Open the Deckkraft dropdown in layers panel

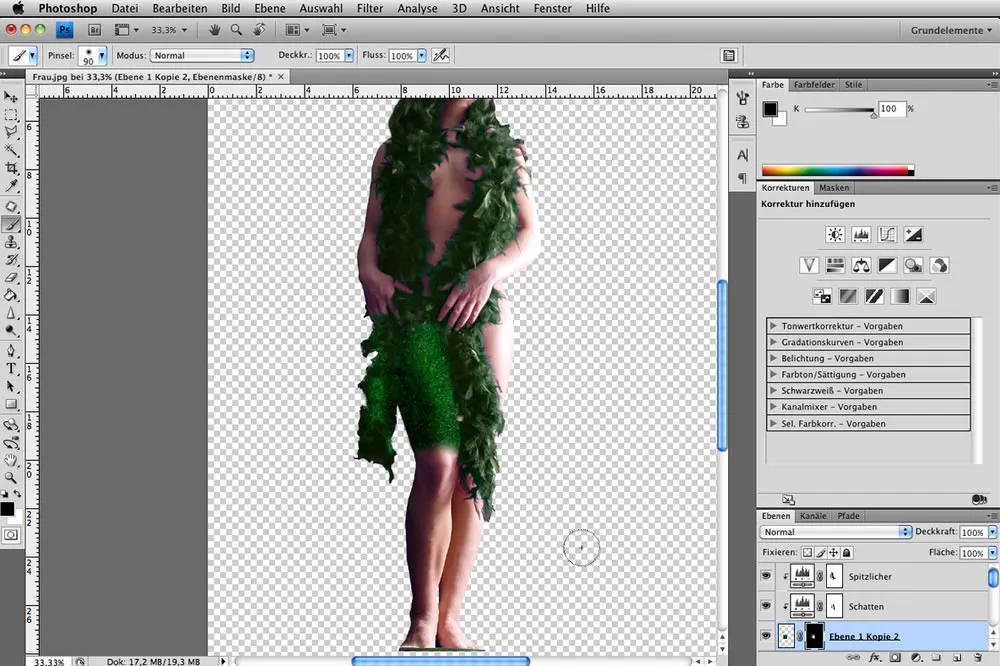point(992,532)
